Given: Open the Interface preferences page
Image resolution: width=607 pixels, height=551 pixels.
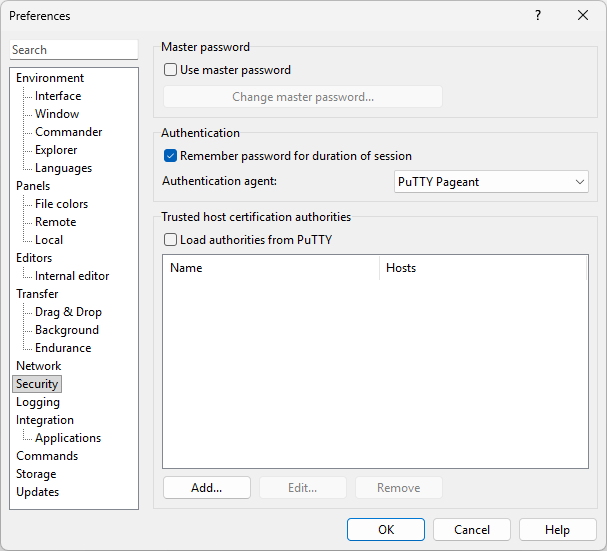Looking at the screenshot, I should [58, 96].
